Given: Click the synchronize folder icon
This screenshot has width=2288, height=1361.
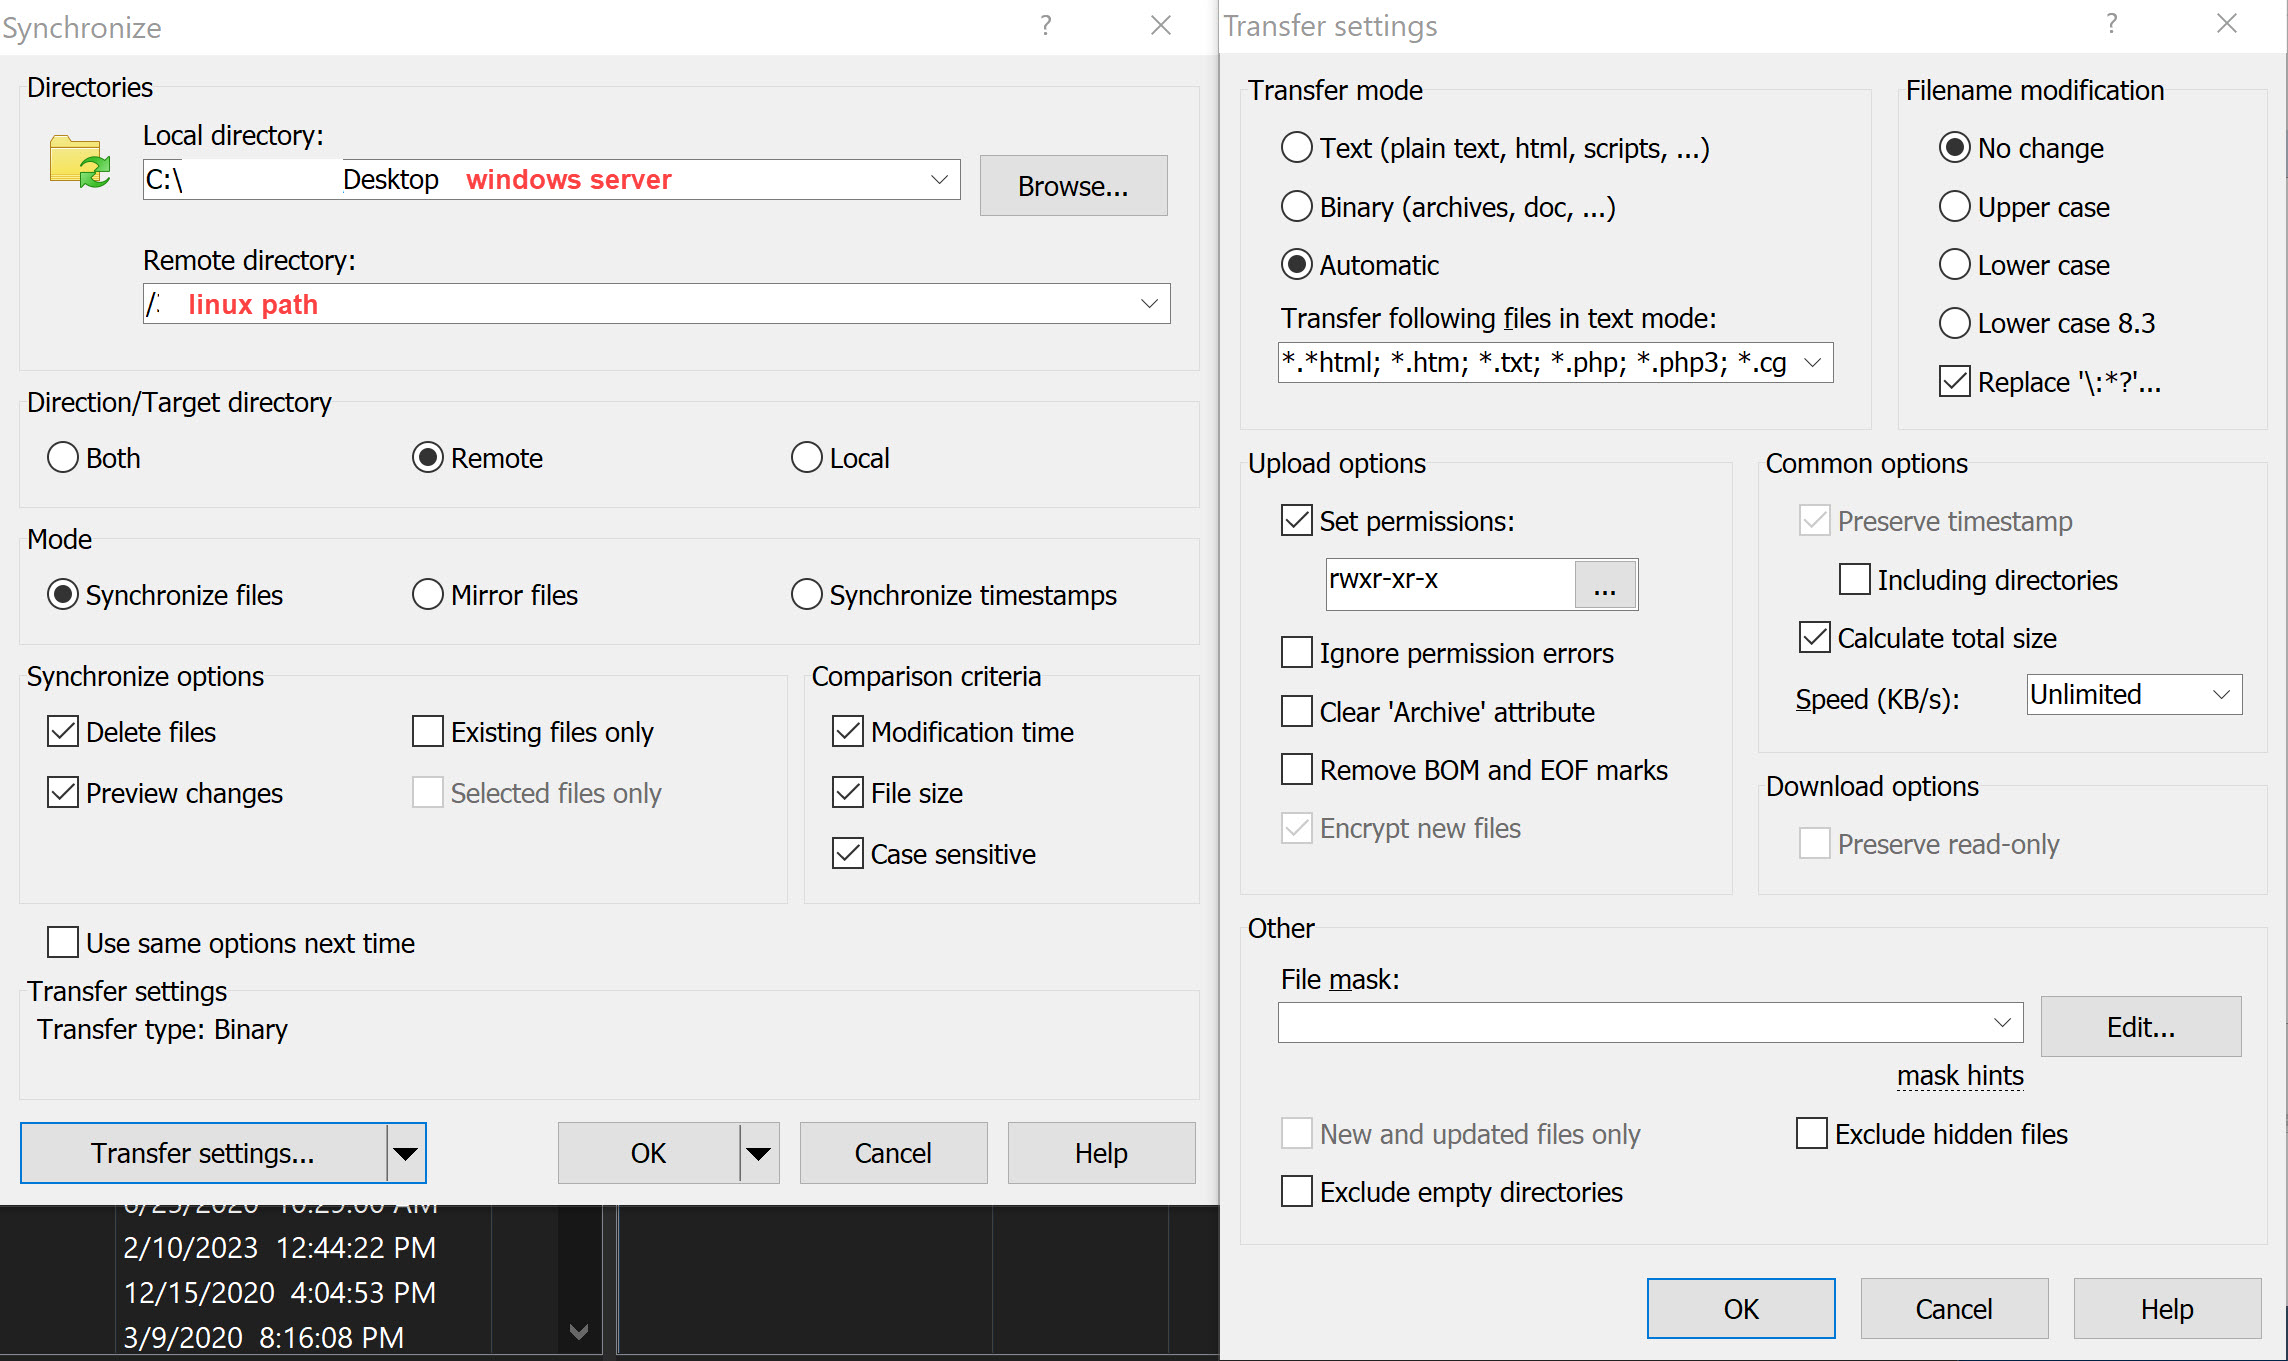Looking at the screenshot, I should click(x=79, y=161).
